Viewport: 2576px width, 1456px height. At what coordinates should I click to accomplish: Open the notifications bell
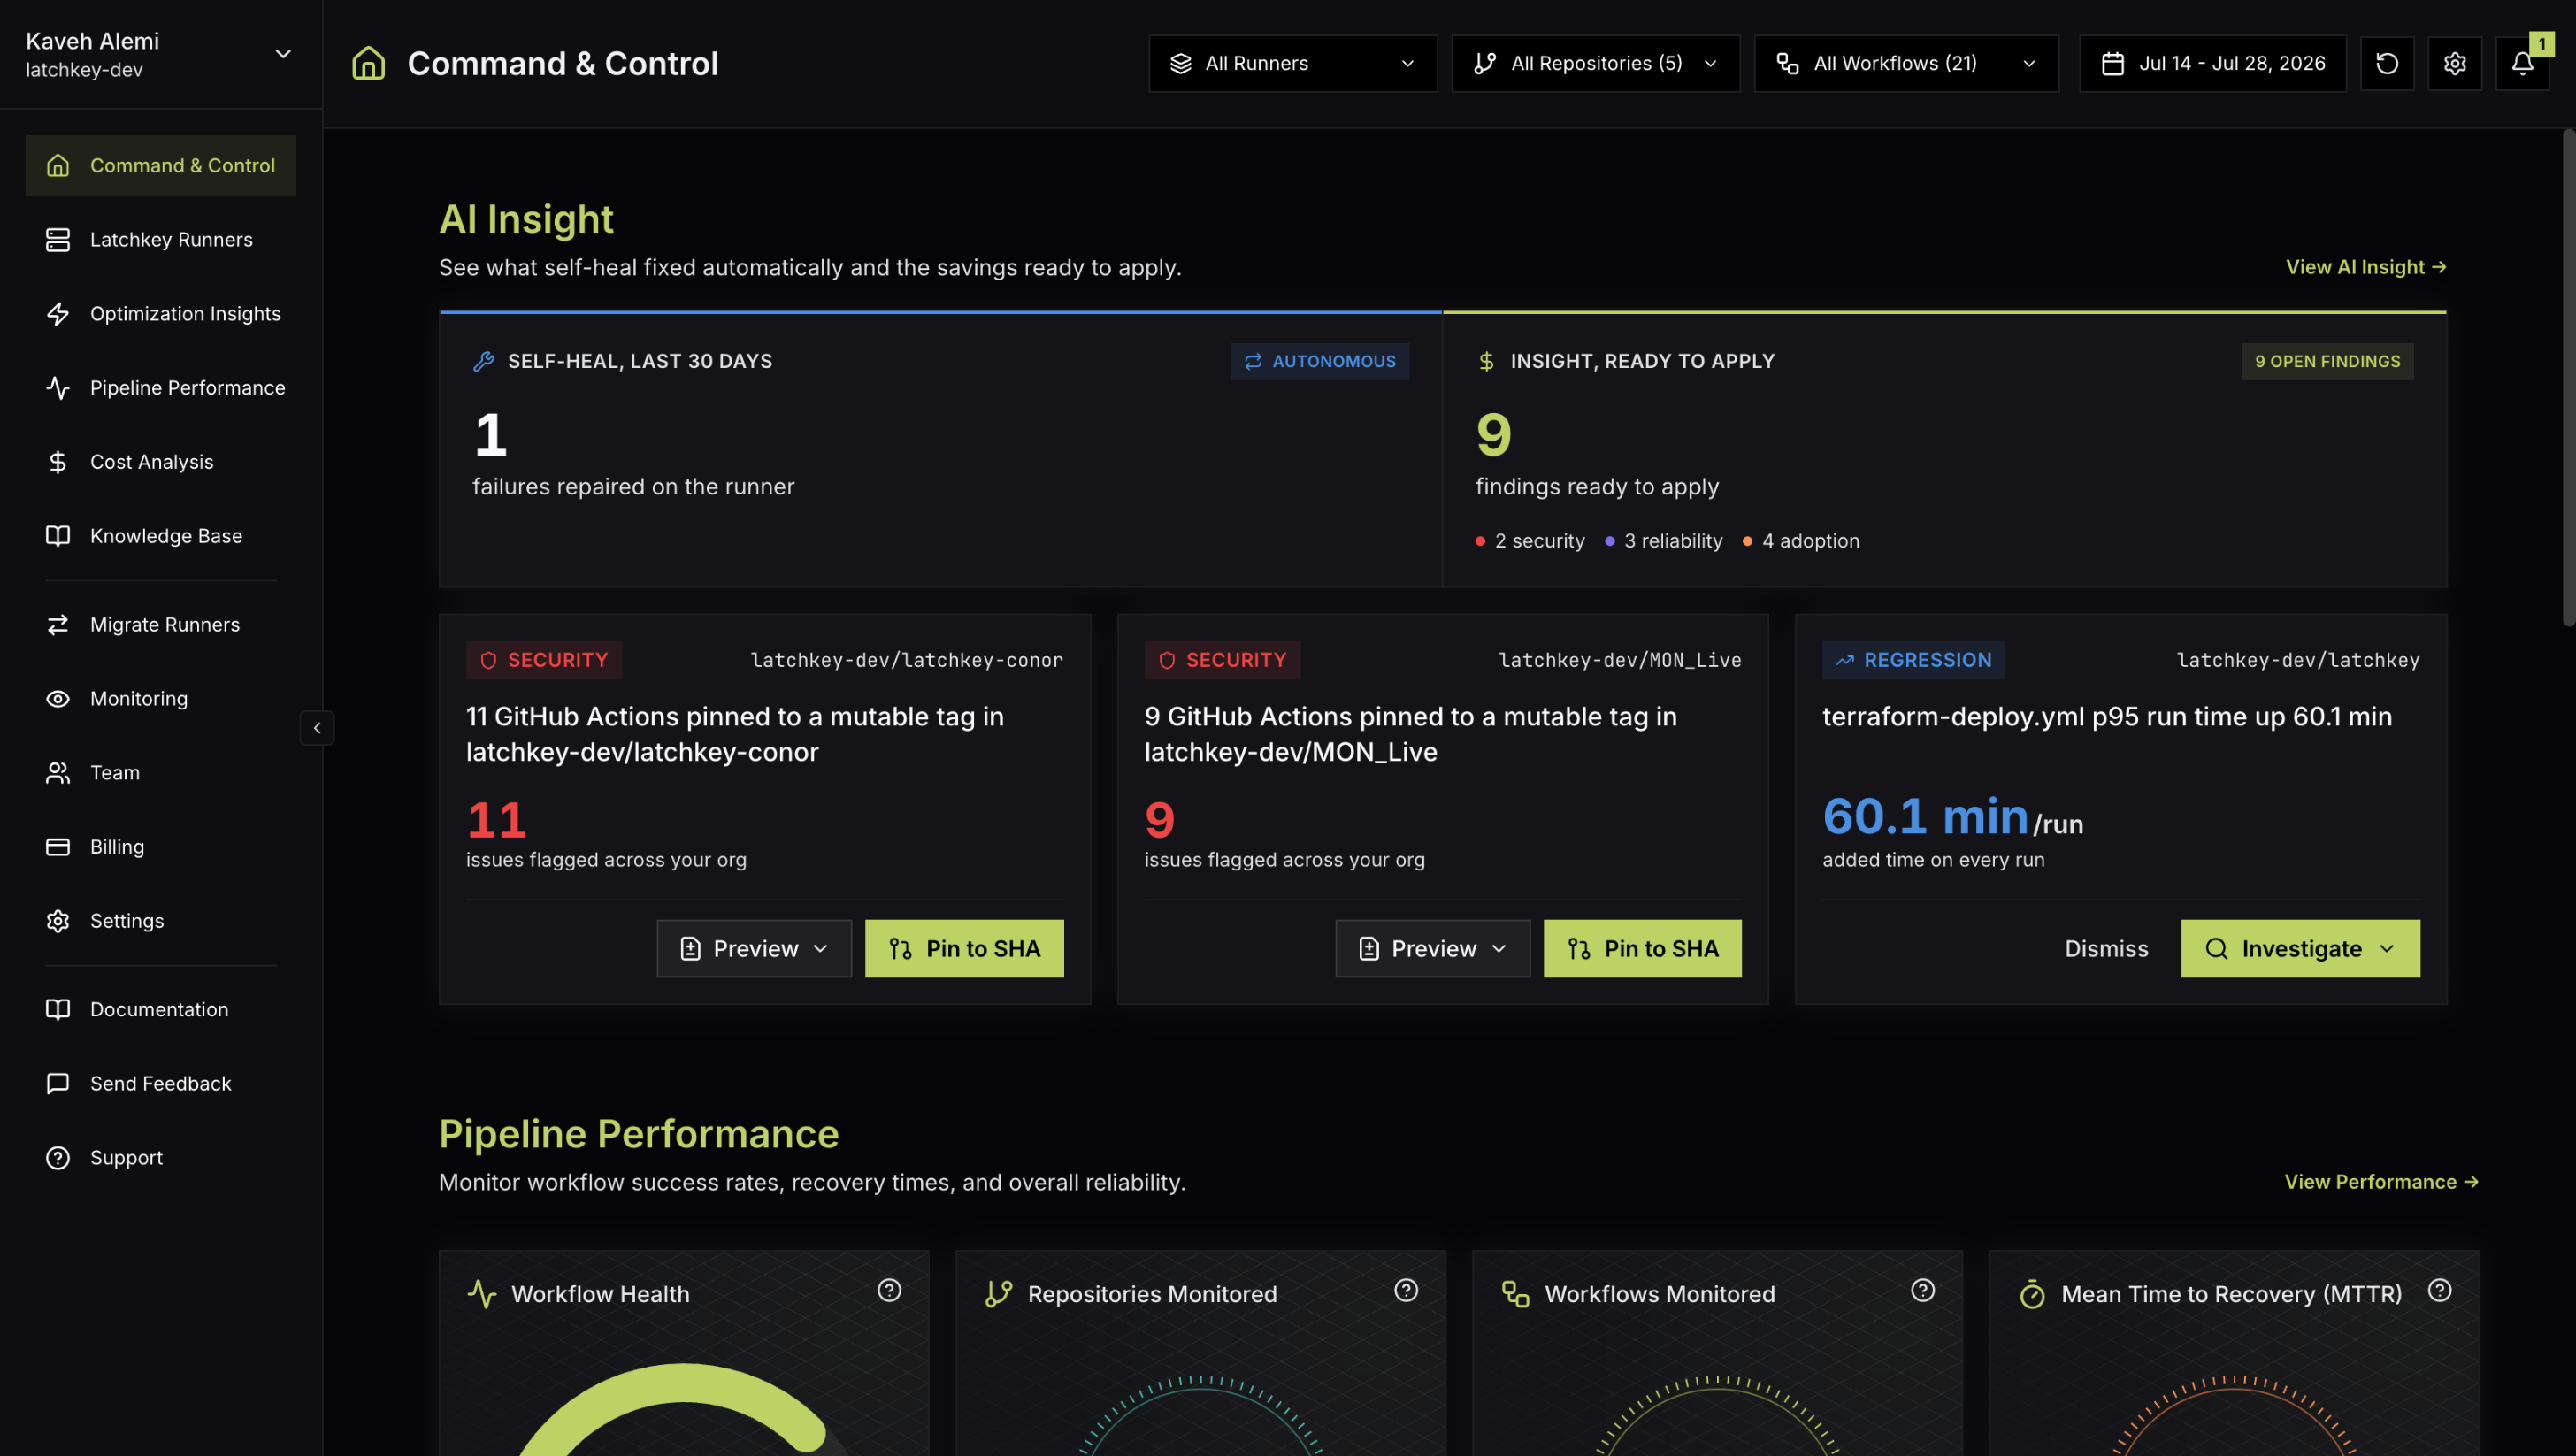[x=2522, y=63]
